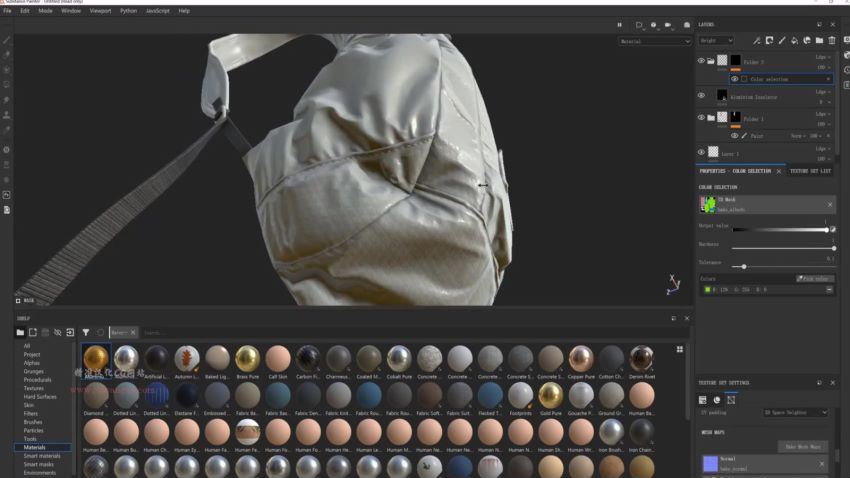The width and height of the screenshot is (850, 478).
Task: Click the add fill layer bucket icon
Action: coord(794,41)
